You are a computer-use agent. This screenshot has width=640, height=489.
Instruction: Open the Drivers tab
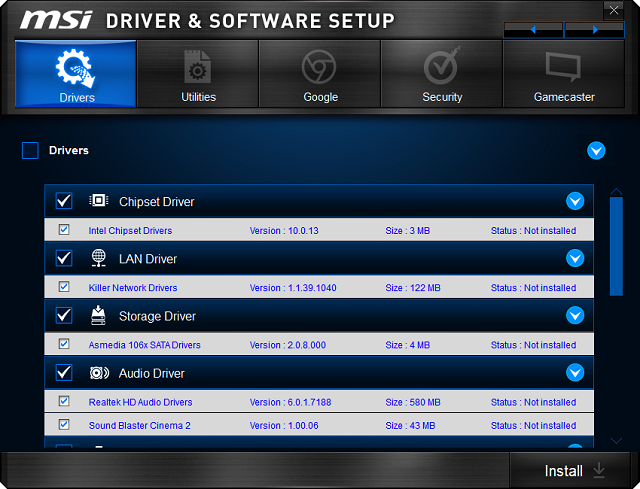(x=76, y=74)
